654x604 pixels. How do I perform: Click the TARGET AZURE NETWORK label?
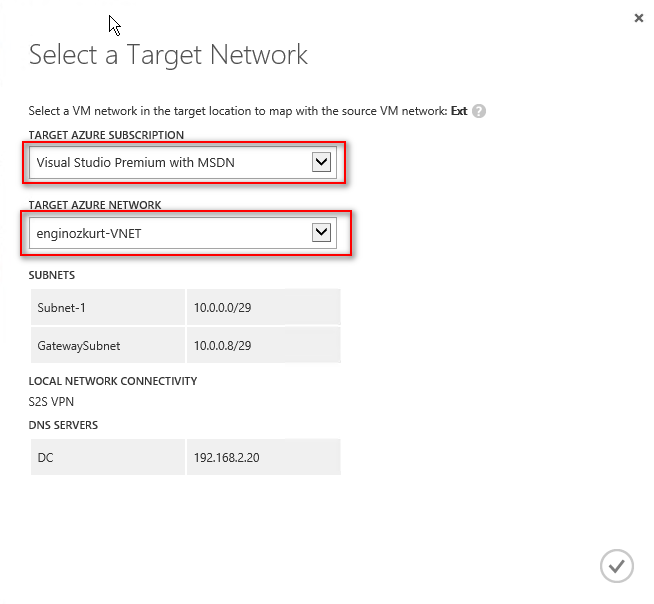pos(95,205)
